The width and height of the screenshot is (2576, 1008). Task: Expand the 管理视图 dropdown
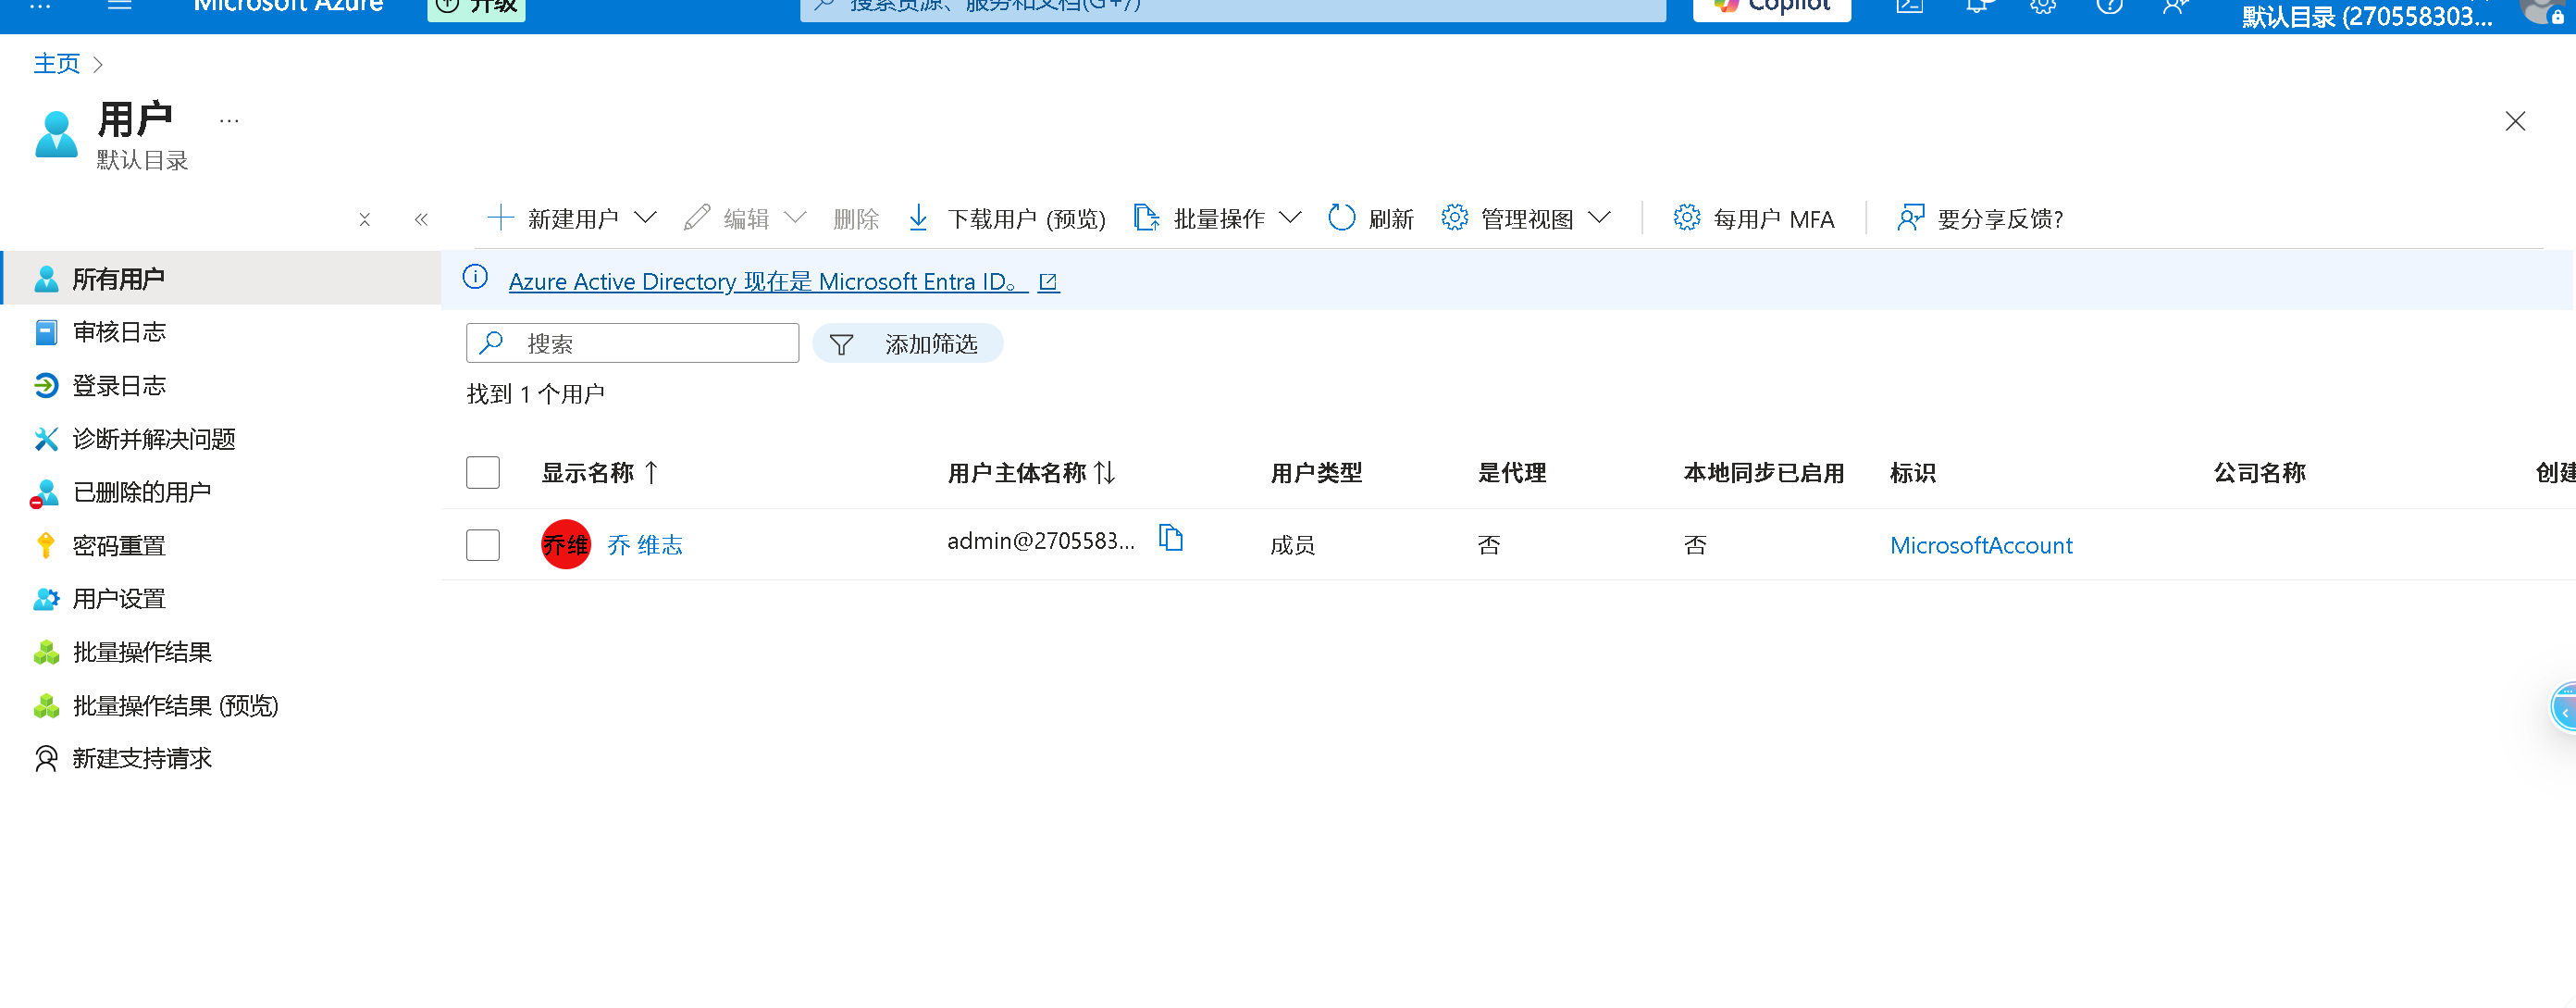tap(1600, 218)
